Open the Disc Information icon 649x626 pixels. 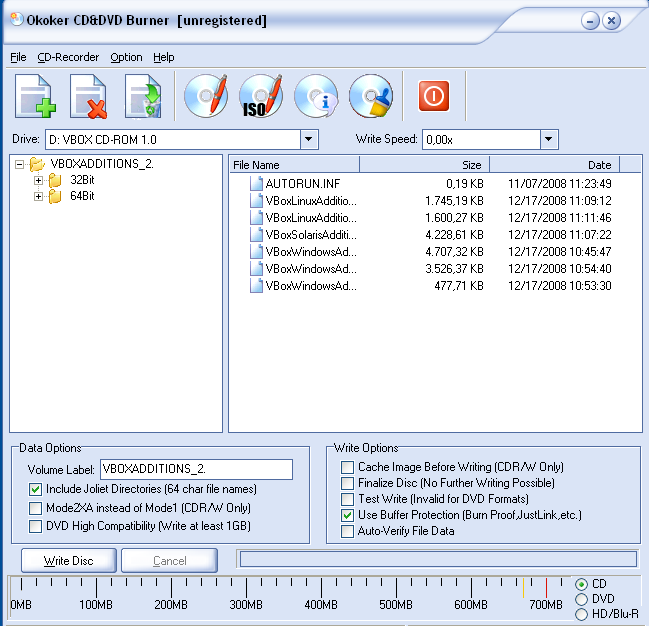[x=316, y=96]
